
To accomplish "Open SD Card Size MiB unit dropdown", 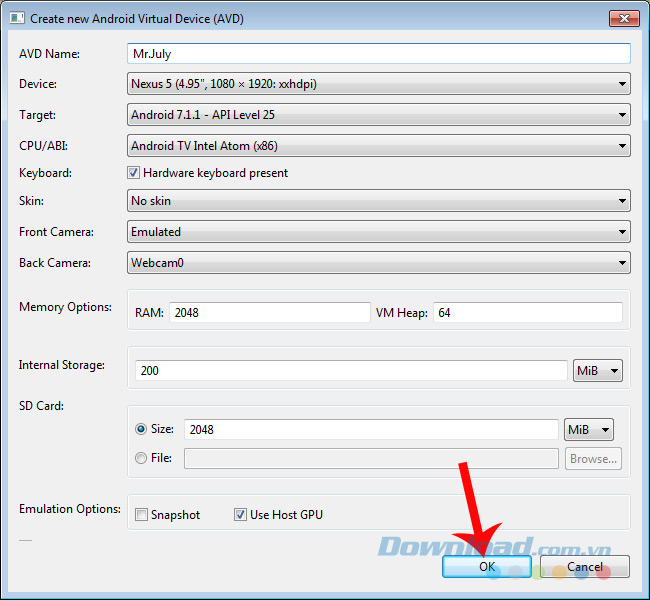I will click(589, 429).
